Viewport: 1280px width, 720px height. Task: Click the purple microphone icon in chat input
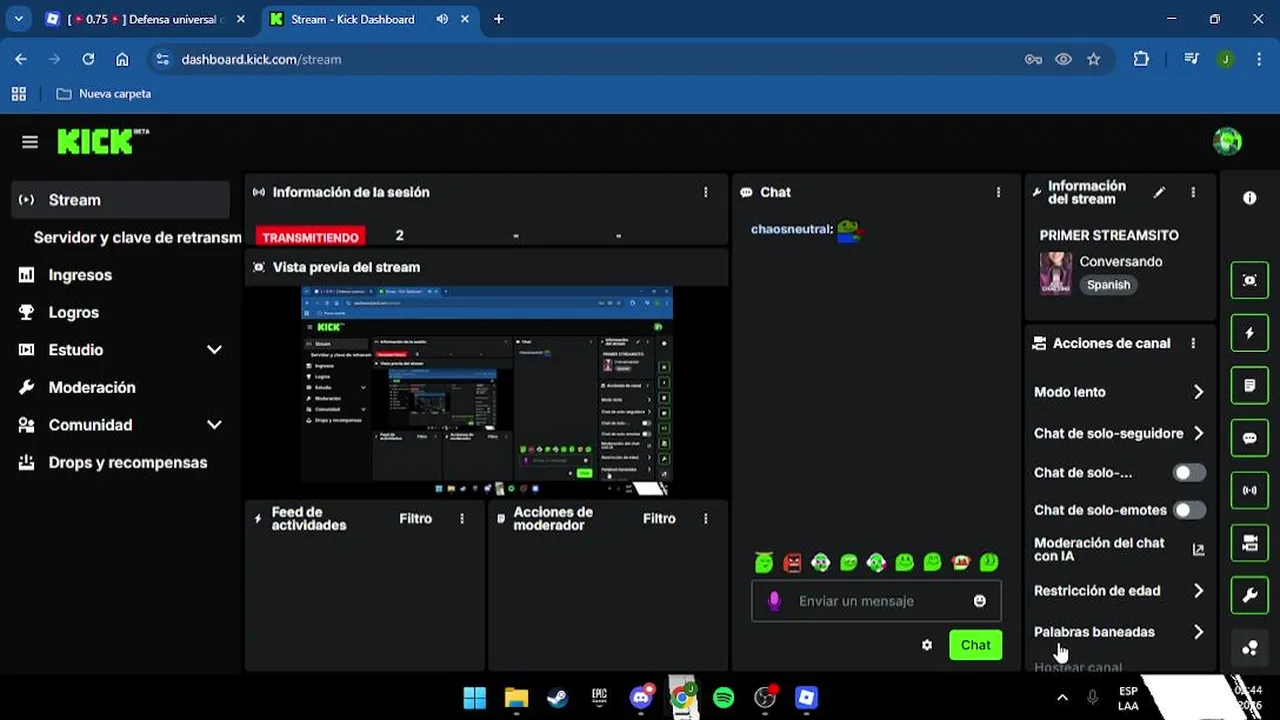(773, 601)
